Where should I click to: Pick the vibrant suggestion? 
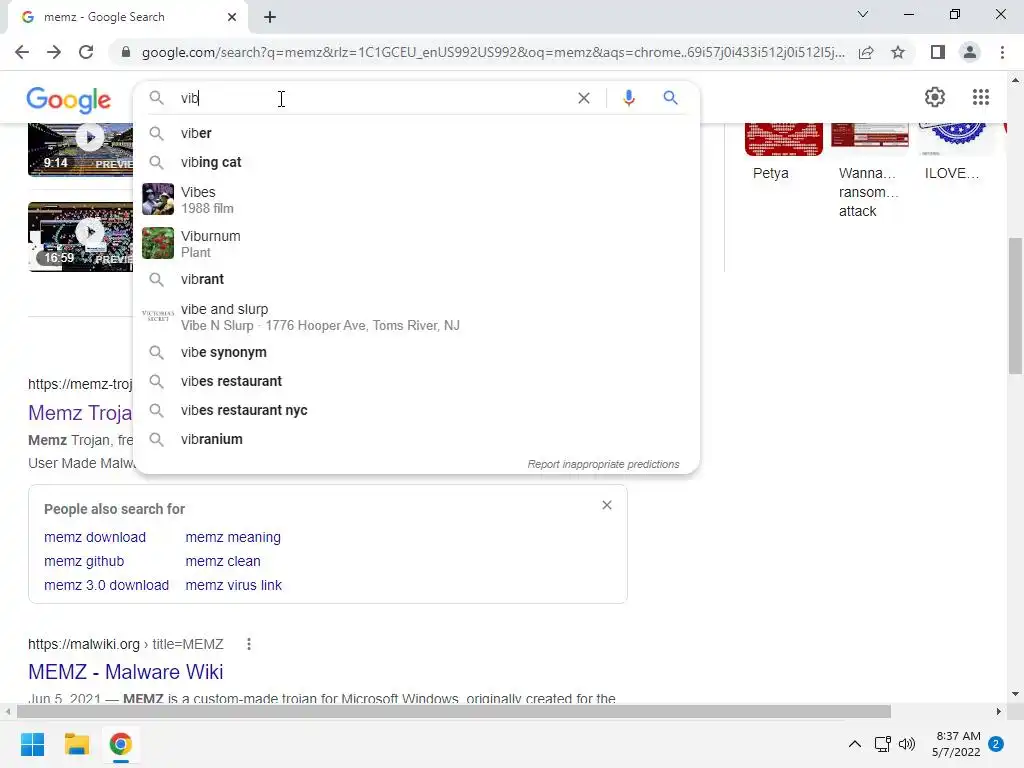[417, 280]
